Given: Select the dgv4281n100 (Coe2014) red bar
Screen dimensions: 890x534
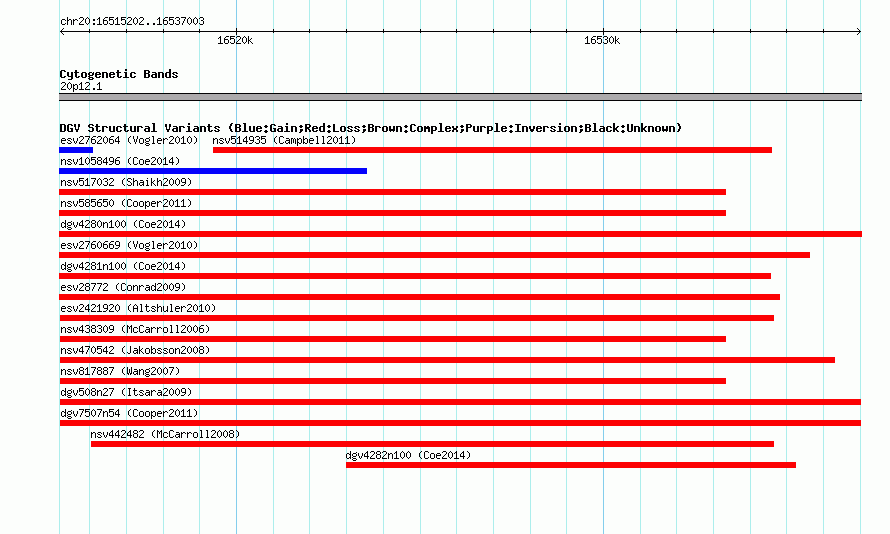Looking at the screenshot, I should 415,276.
